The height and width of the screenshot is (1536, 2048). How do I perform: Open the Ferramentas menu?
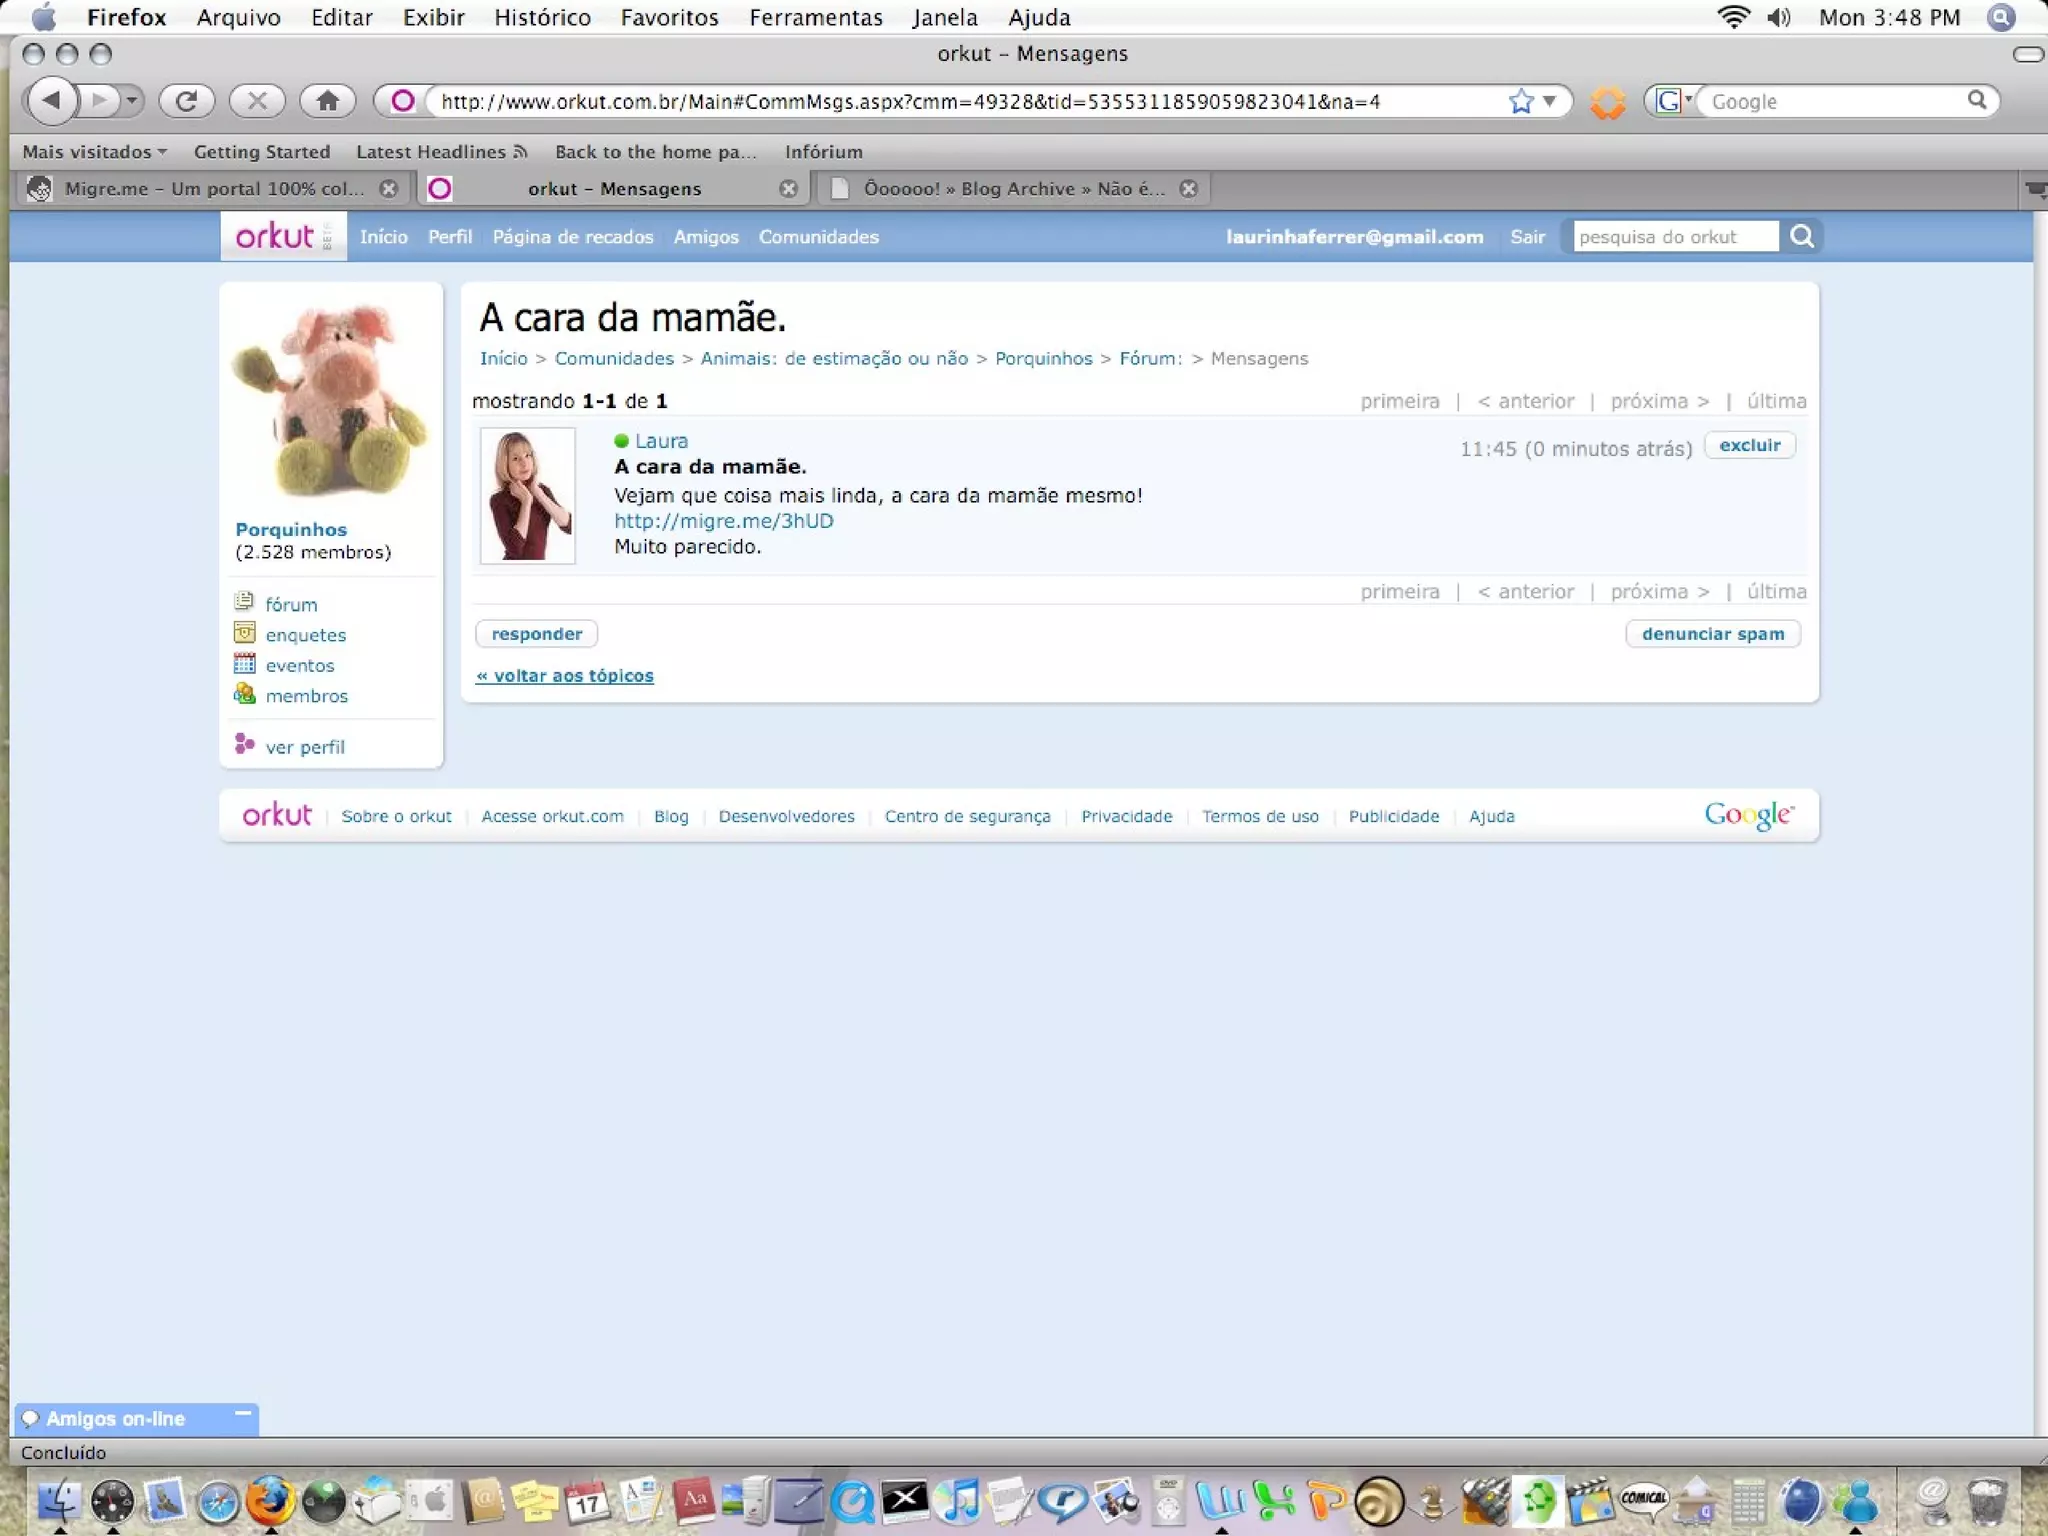coord(815,17)
